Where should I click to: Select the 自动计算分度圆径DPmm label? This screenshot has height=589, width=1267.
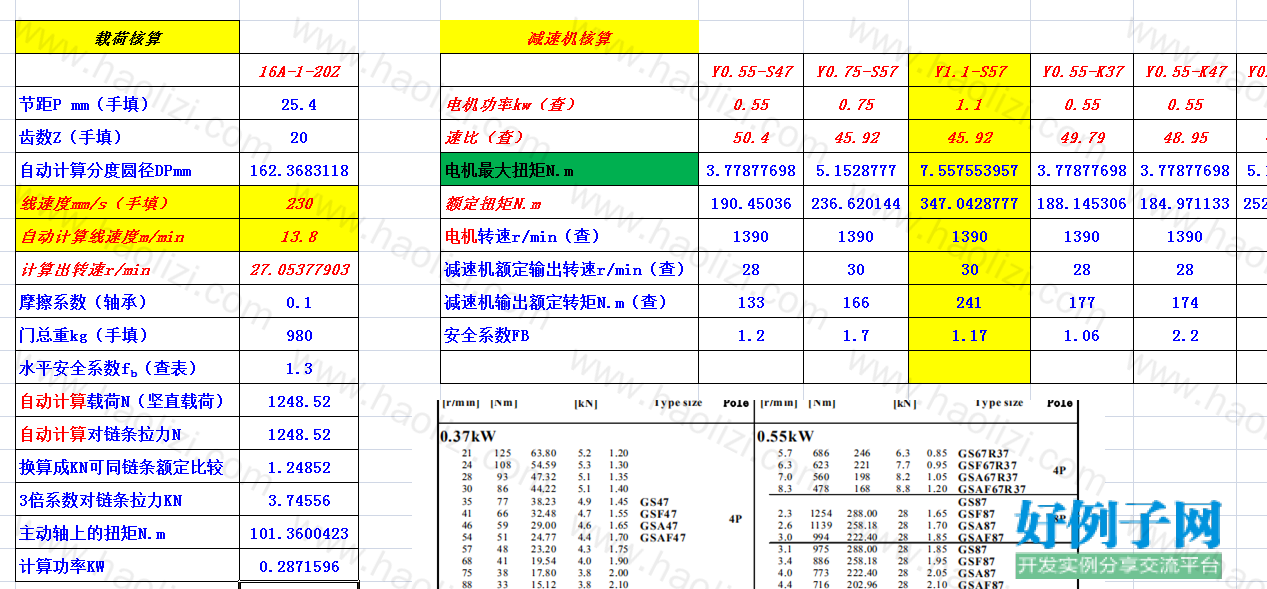[x=127, y=170]
